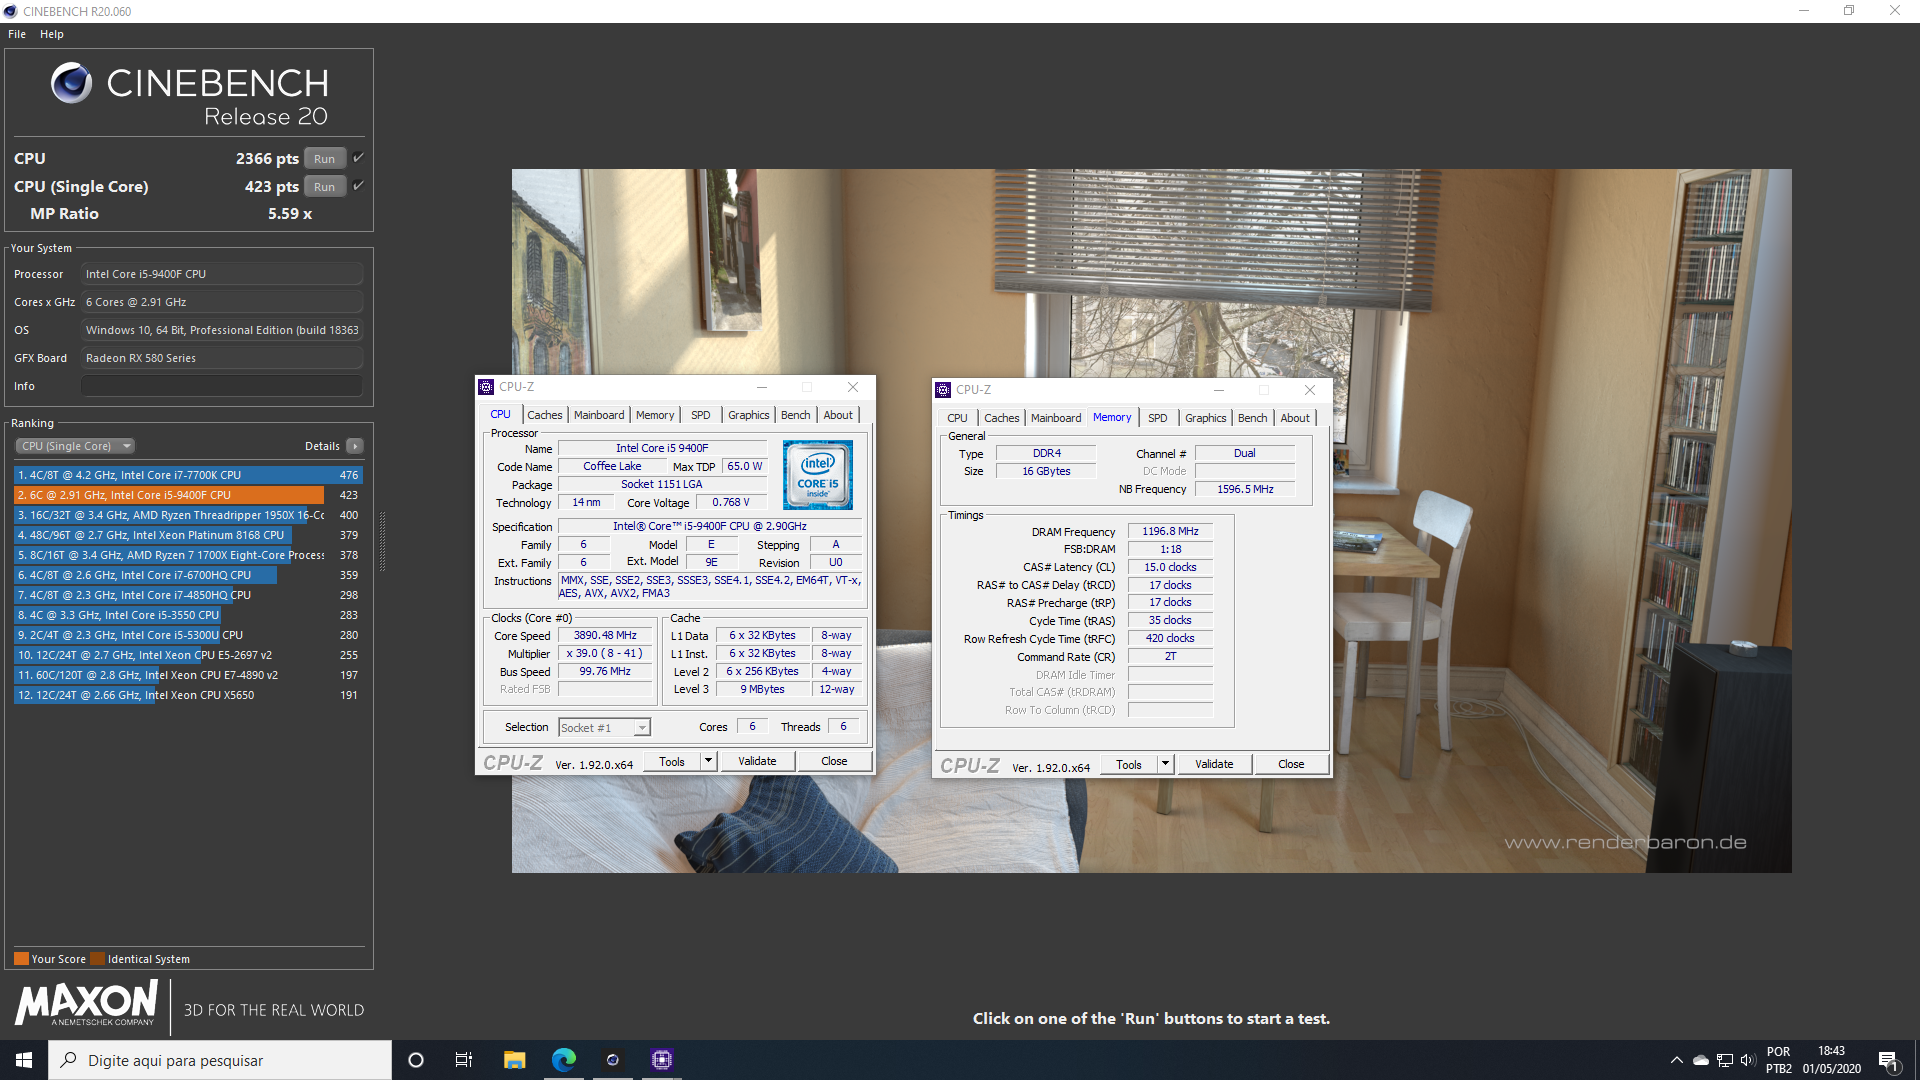Click Tools button in left CPU-Z

672,762
